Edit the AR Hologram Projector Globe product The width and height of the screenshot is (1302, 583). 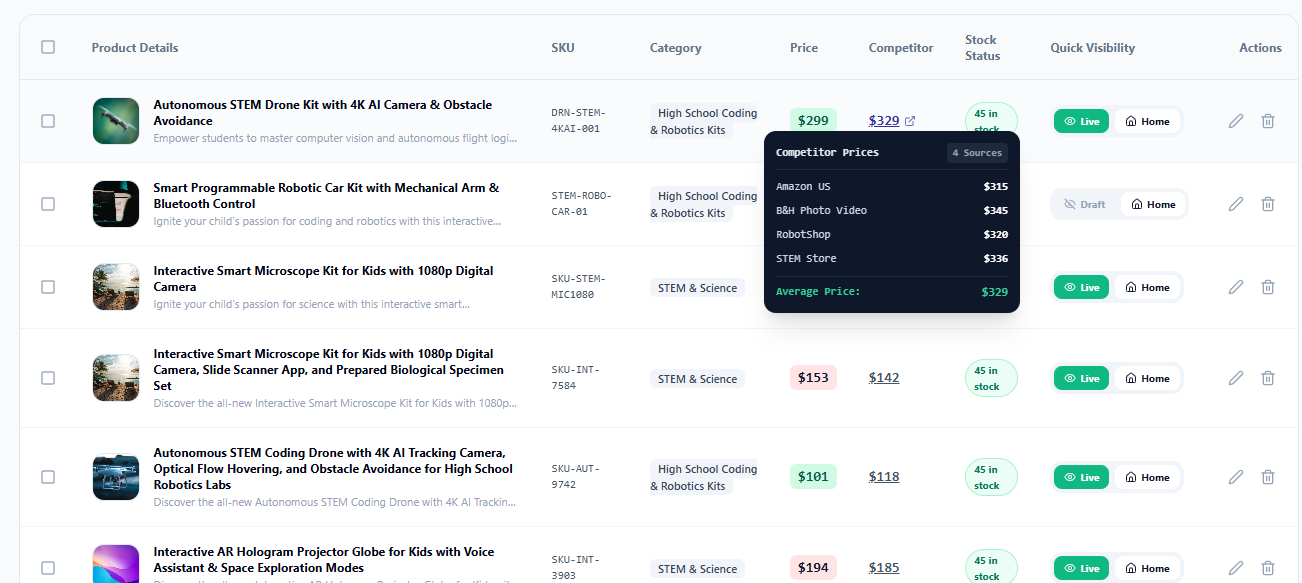pos(1236,568)
